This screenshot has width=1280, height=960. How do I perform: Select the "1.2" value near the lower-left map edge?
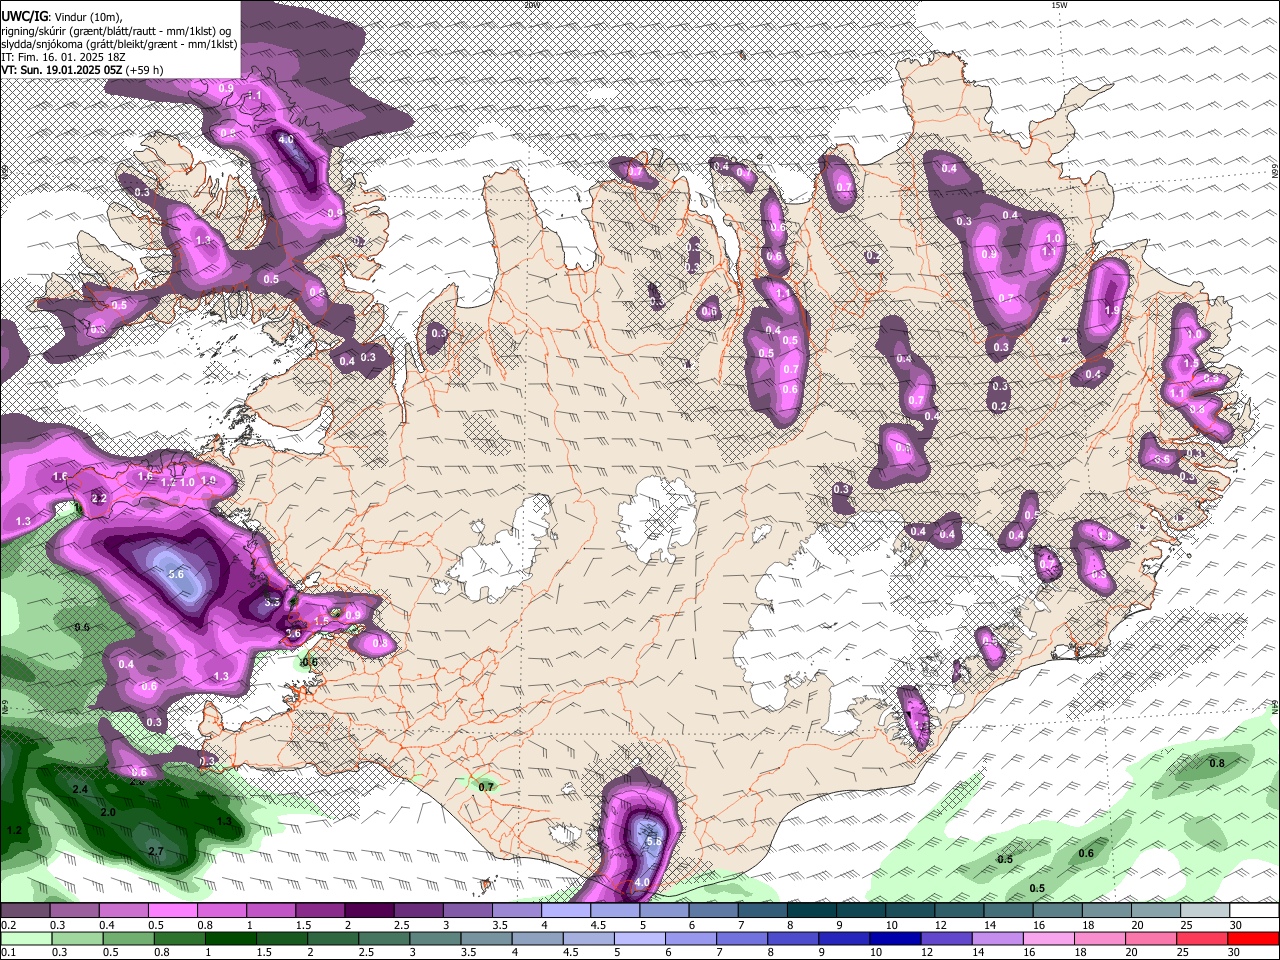click(x=14, y=831)
